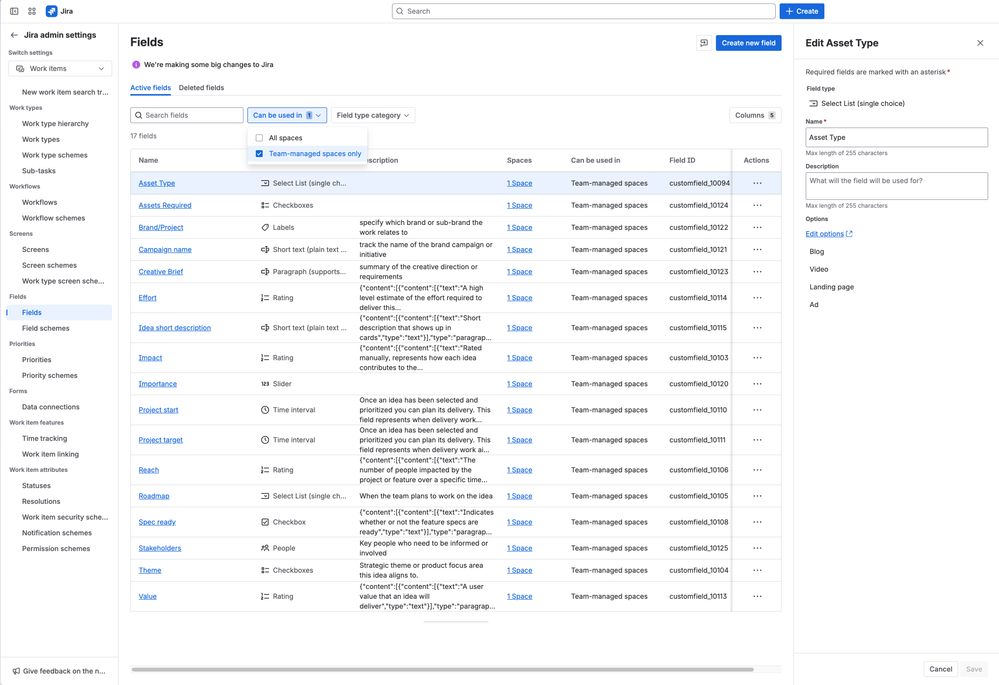The width and height of the screenshot is (999, 685).
Task: Open the Spec ready field link
Action: pos(157,522)
